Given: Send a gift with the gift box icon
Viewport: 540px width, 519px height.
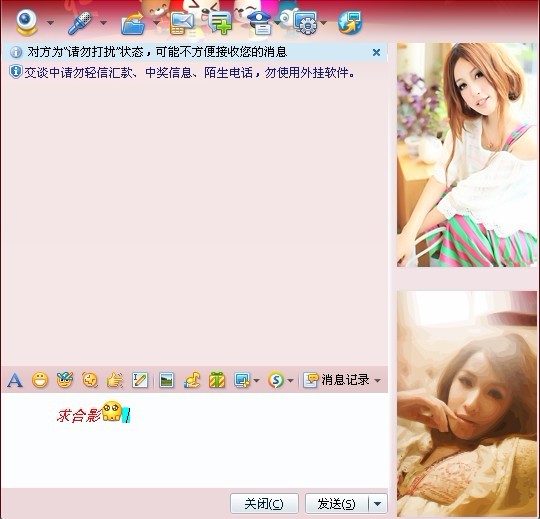Looking at the screenshot, I should pyautogui.click(x=217, y=380).
